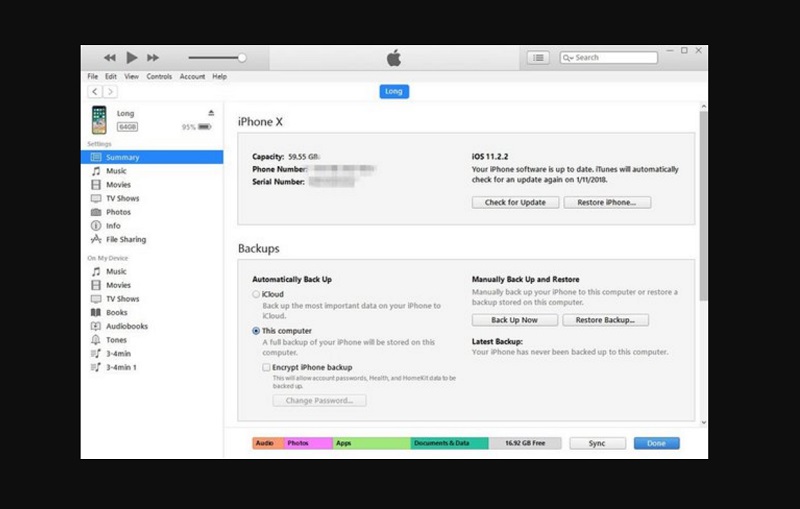This screenshot has width=800, height=509.
Task: Click the rewind playback button
Action: [110, 58]
